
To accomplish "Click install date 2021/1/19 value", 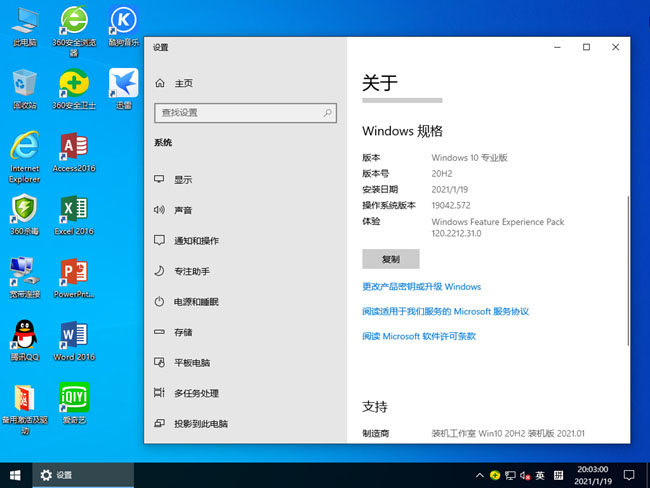I will [x=450, y=189].
